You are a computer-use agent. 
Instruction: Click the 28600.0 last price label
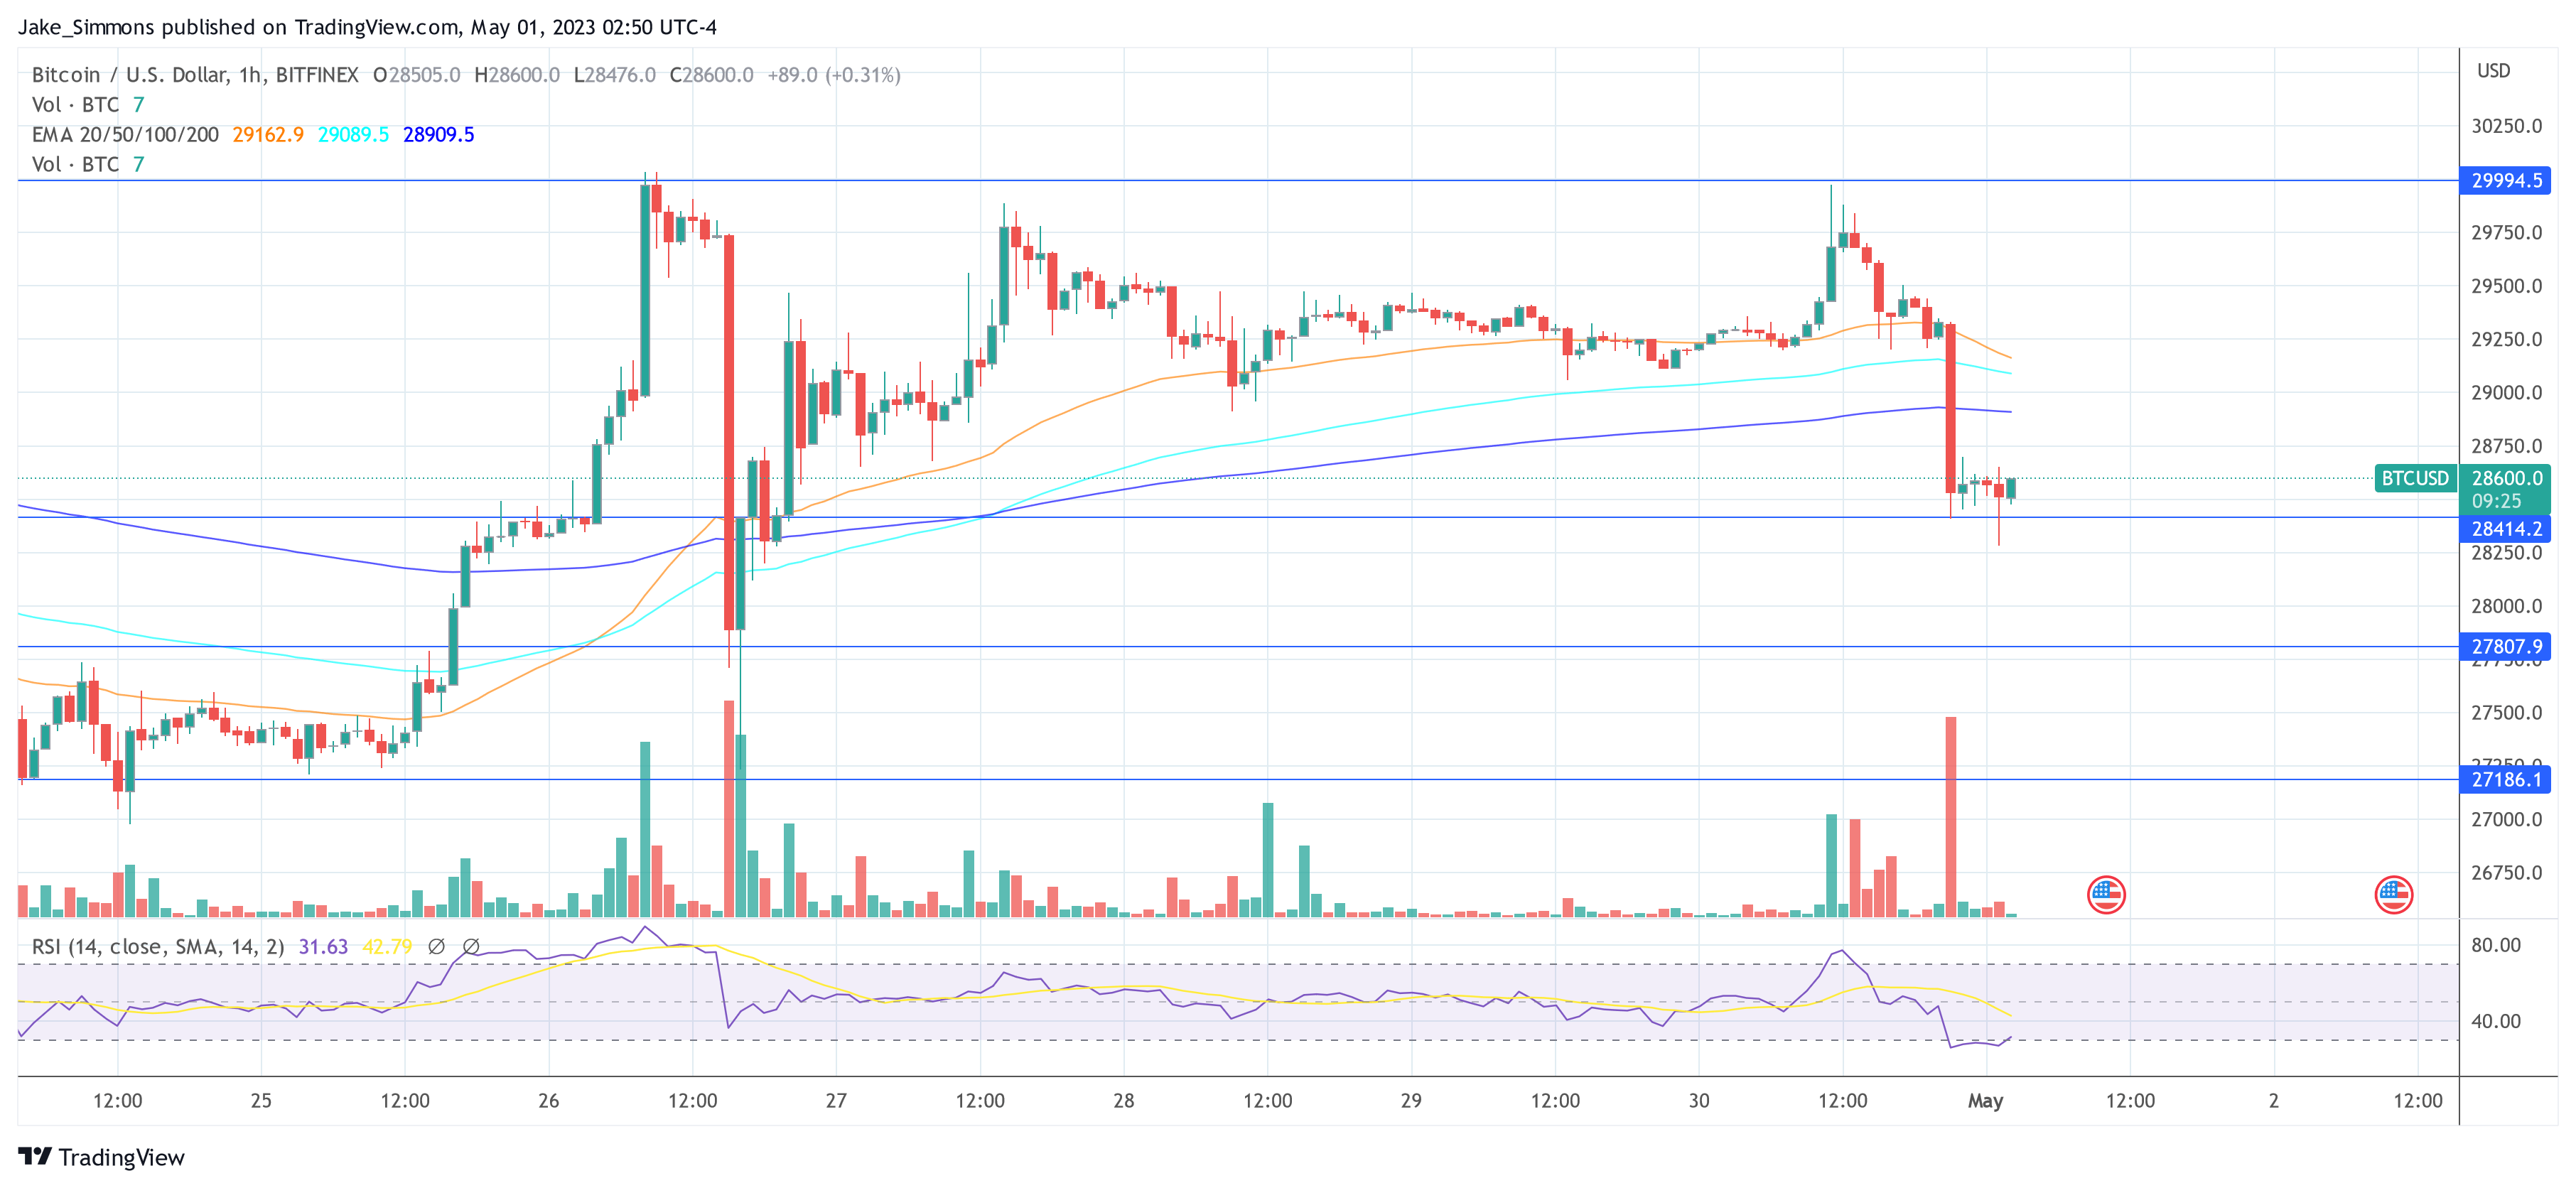click(2506, 478)
